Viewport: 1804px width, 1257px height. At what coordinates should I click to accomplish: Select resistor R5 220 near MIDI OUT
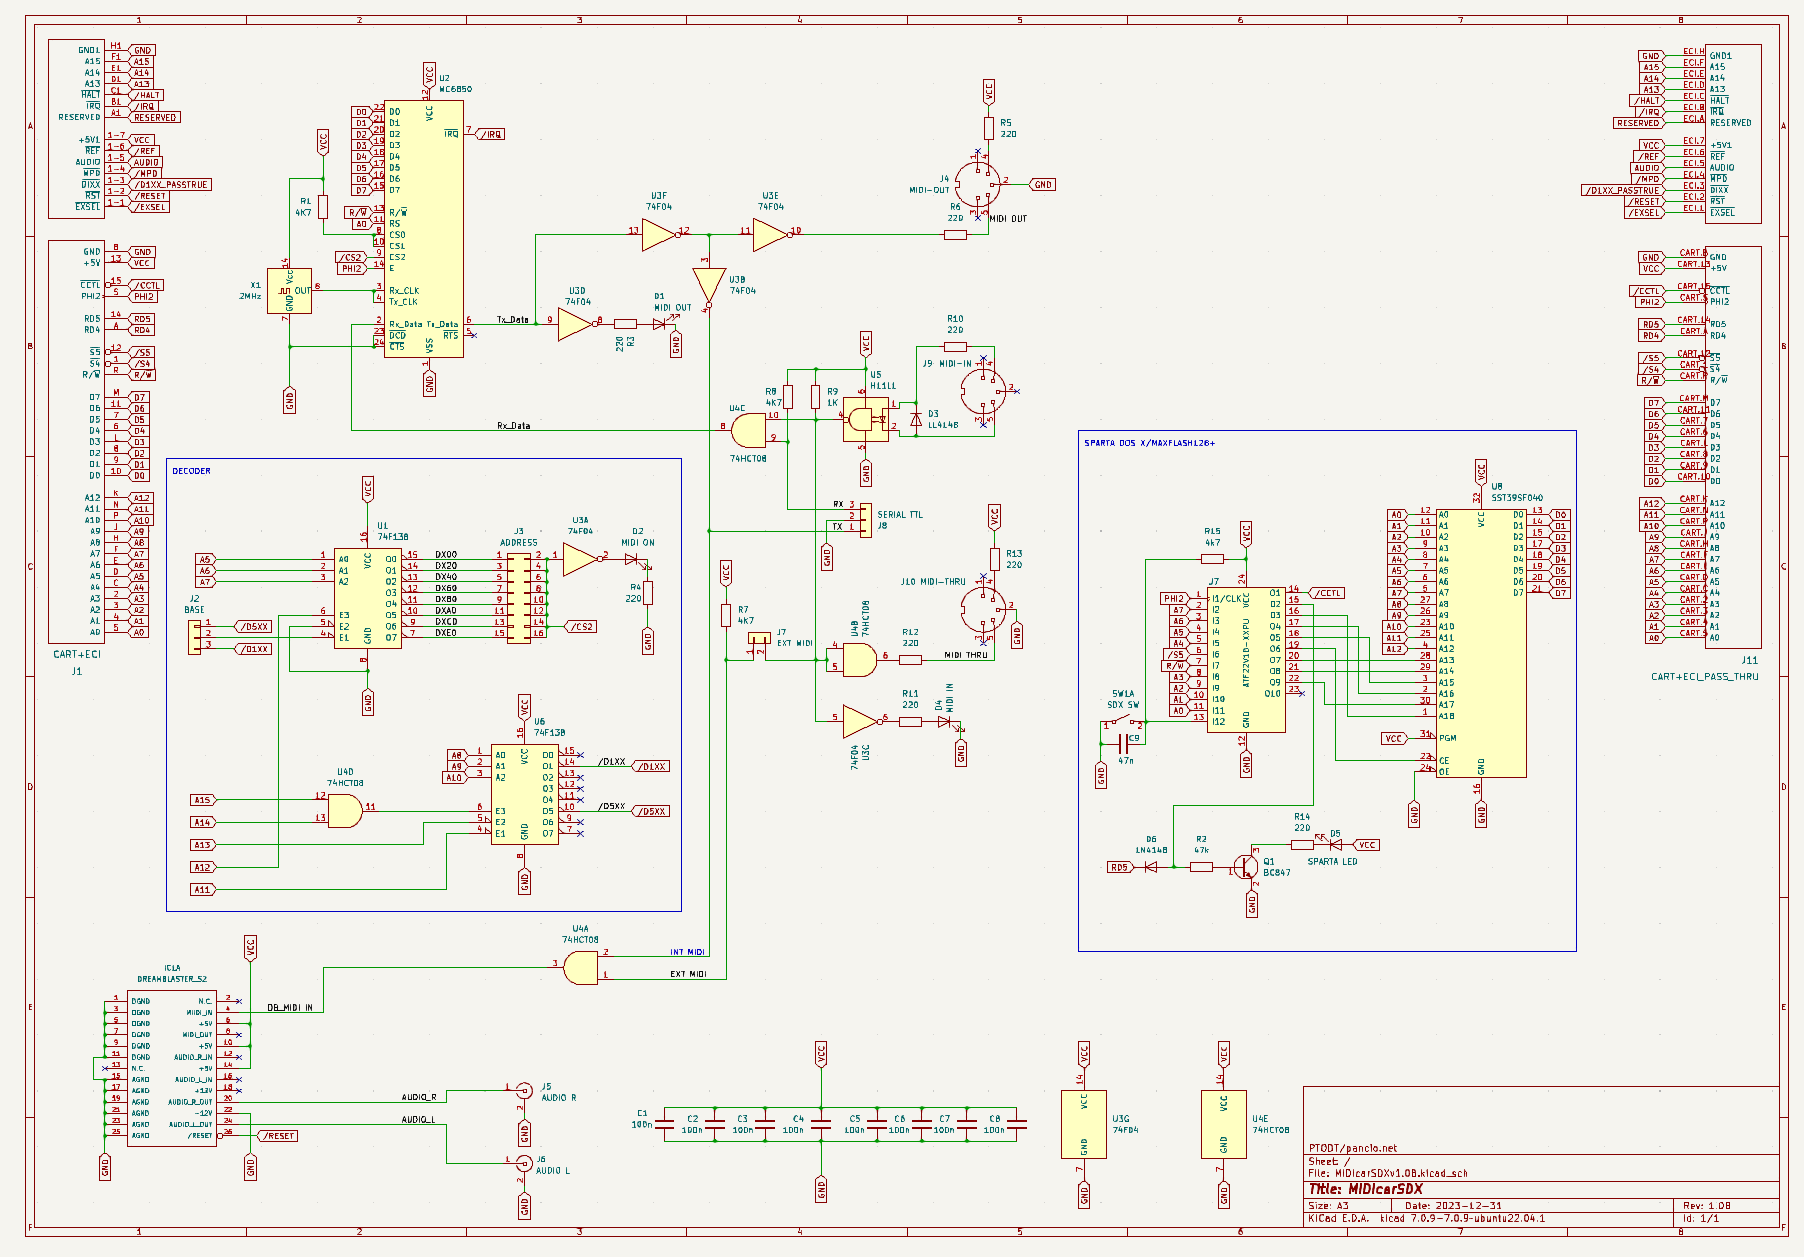click(x=989, y=127)
